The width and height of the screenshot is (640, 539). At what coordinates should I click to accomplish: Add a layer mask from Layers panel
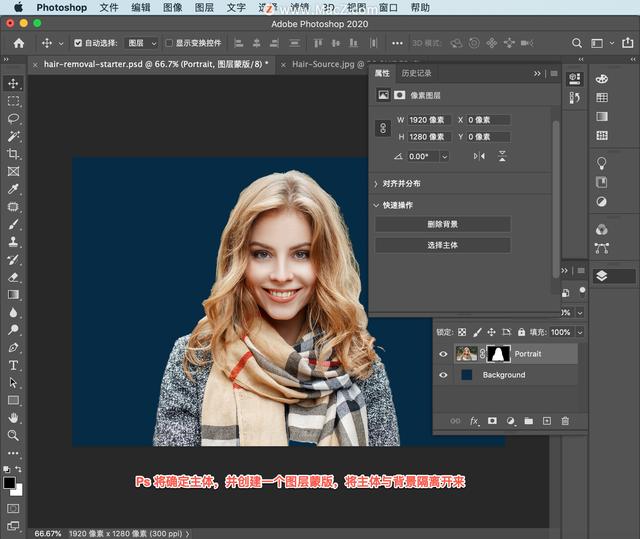point(492,421)
